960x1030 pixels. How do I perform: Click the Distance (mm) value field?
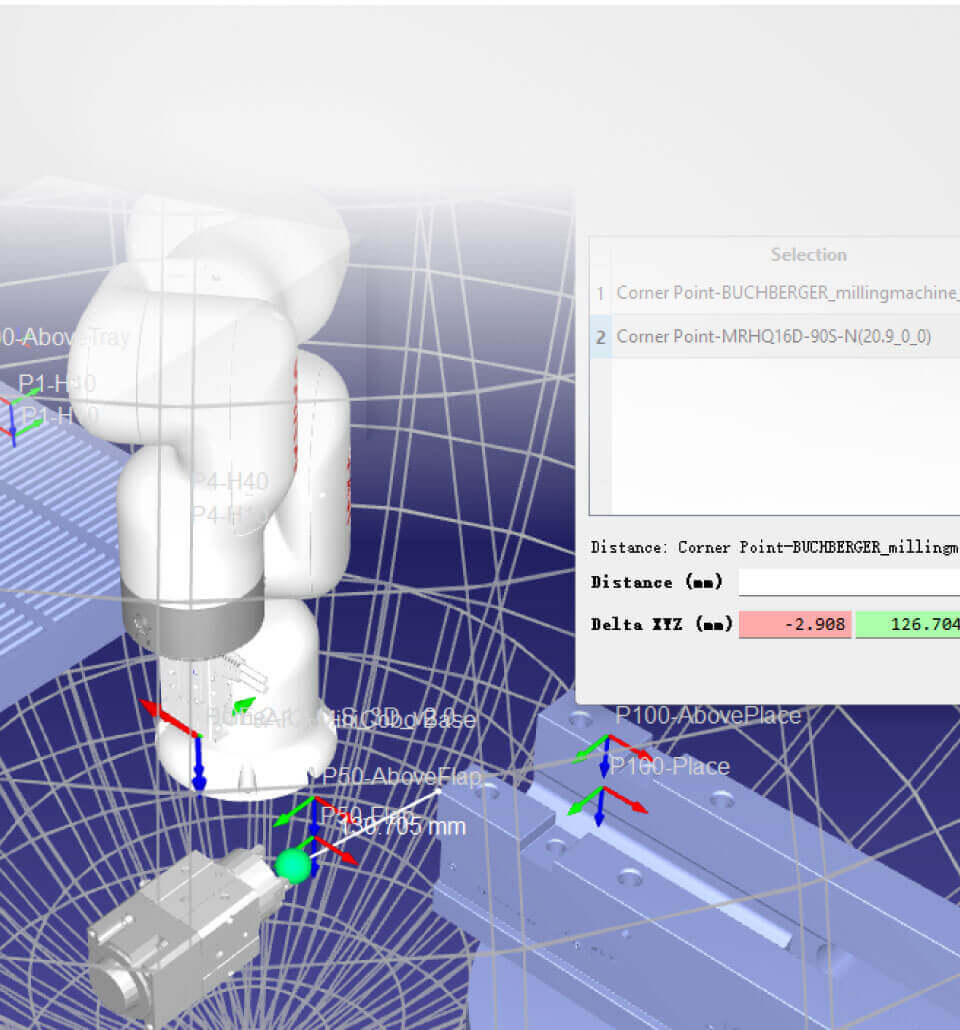coord(848,582)
